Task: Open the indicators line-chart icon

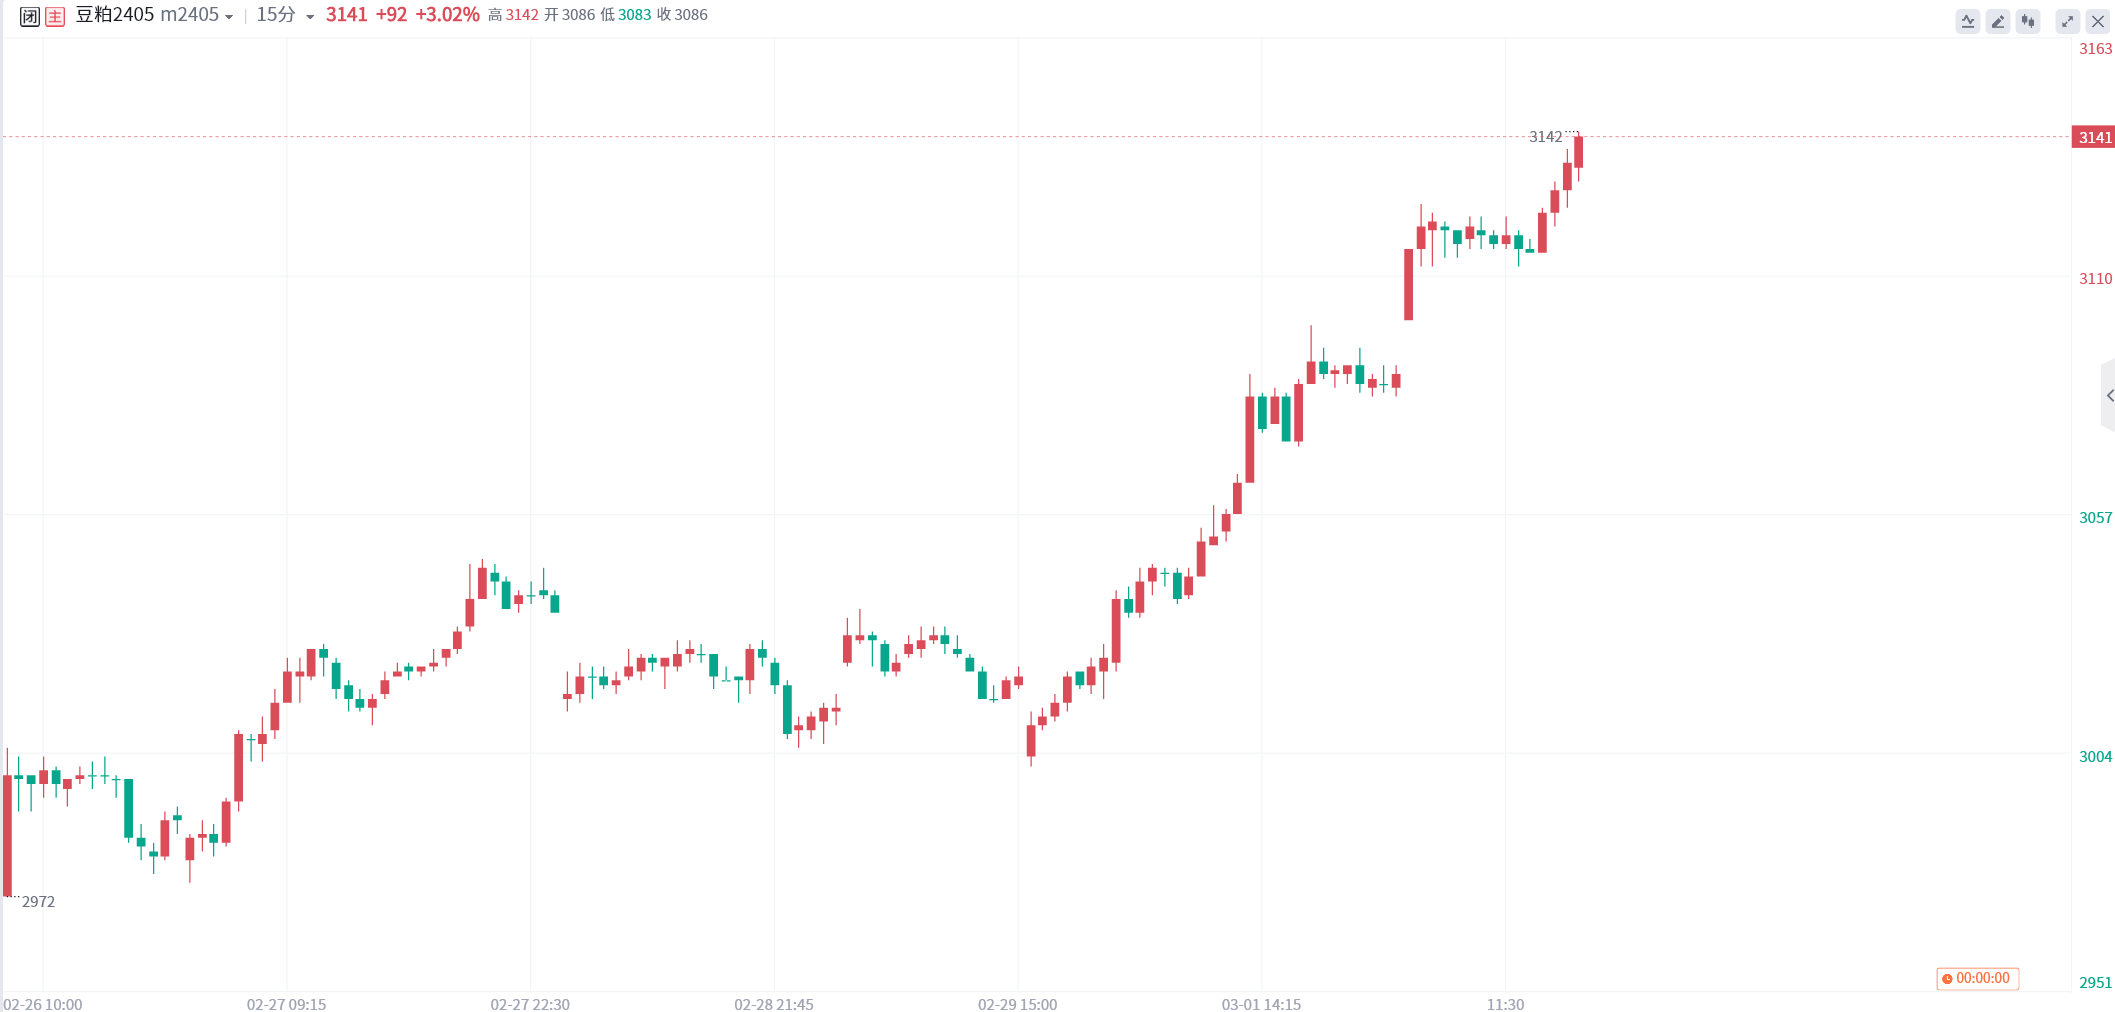Action: click(x=1967, y=21)
